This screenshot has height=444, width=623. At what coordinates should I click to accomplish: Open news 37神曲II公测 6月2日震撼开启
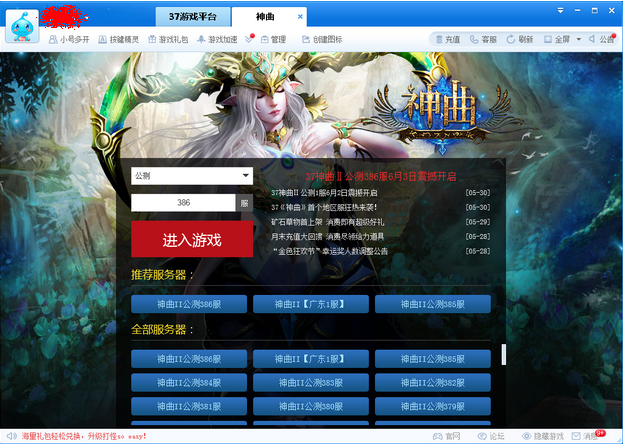(324, 193)
